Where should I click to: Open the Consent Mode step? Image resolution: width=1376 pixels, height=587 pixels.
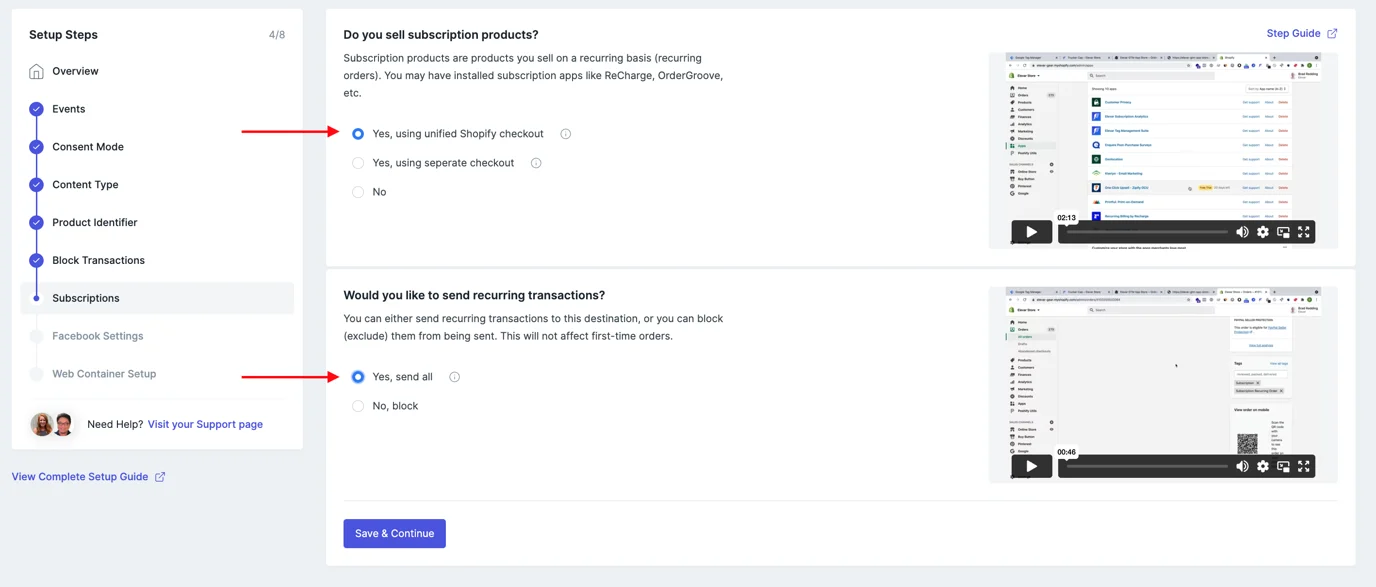tap(88, 147)
